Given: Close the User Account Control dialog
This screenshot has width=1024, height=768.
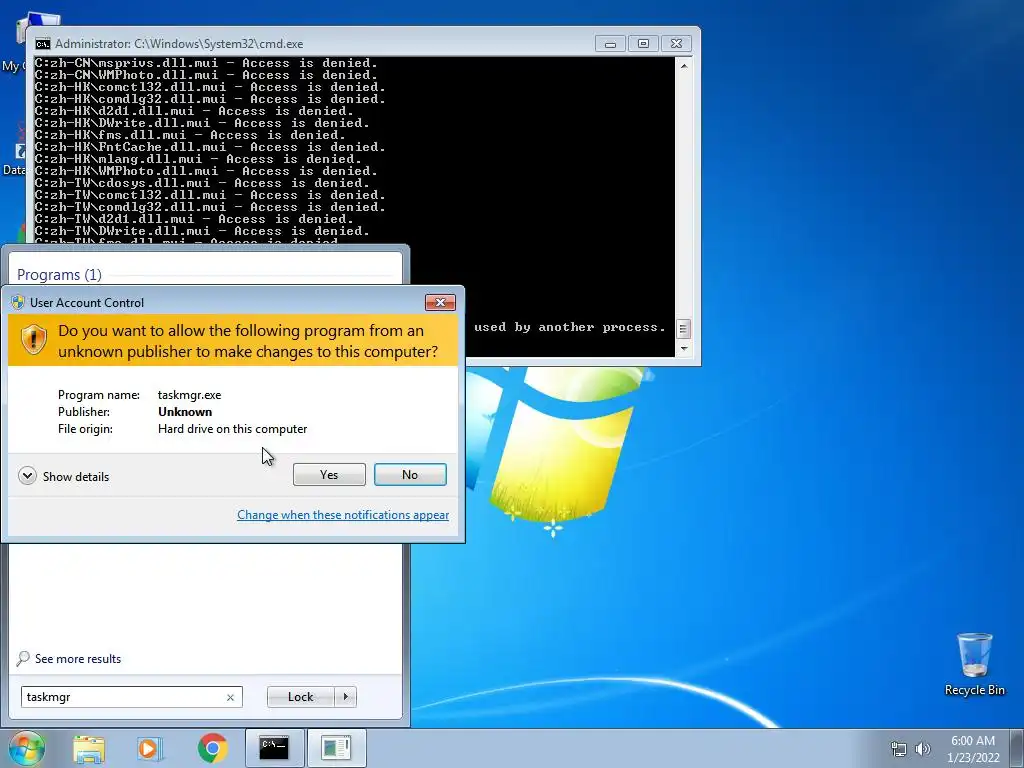Looking at the screenshot, I should 440,302.
